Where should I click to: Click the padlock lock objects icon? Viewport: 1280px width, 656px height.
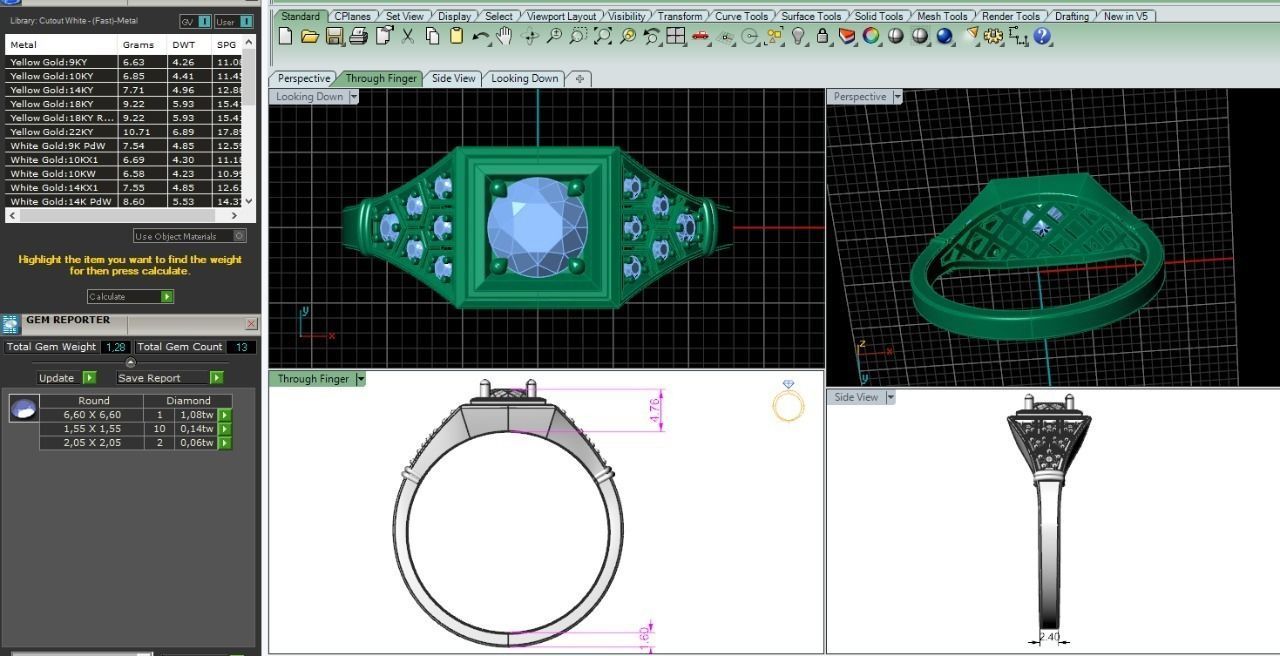click(822, 36)
